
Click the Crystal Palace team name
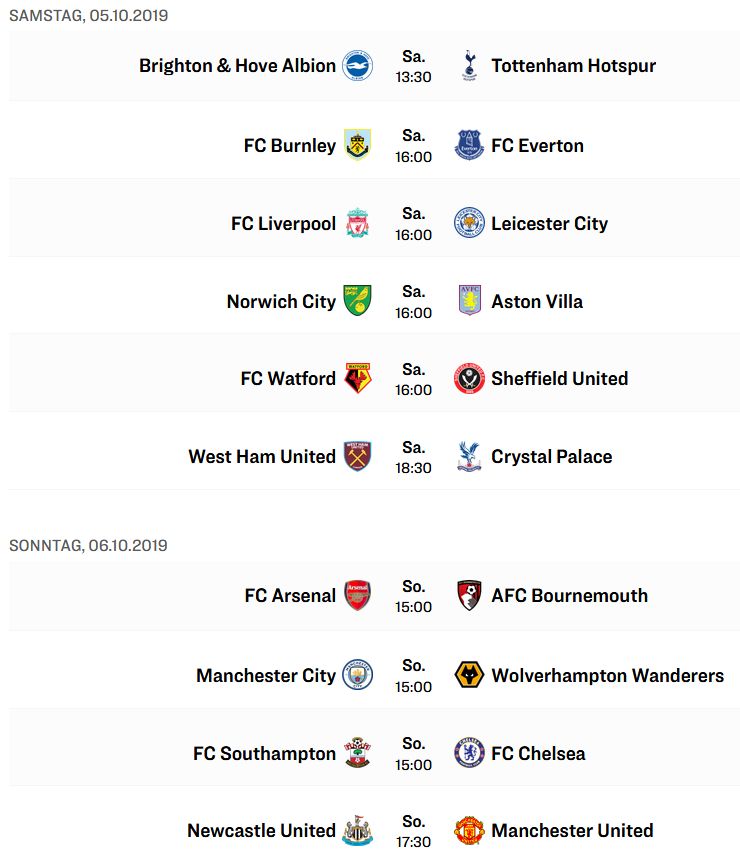tap(552, 456)
